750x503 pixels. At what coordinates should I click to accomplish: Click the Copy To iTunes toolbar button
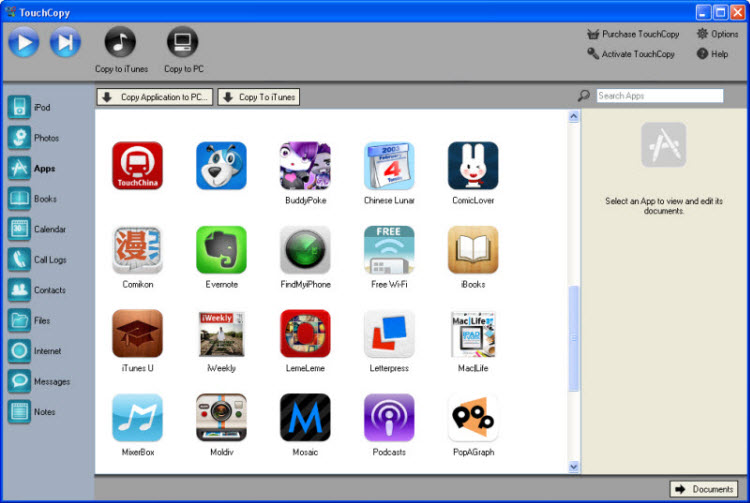259,97
